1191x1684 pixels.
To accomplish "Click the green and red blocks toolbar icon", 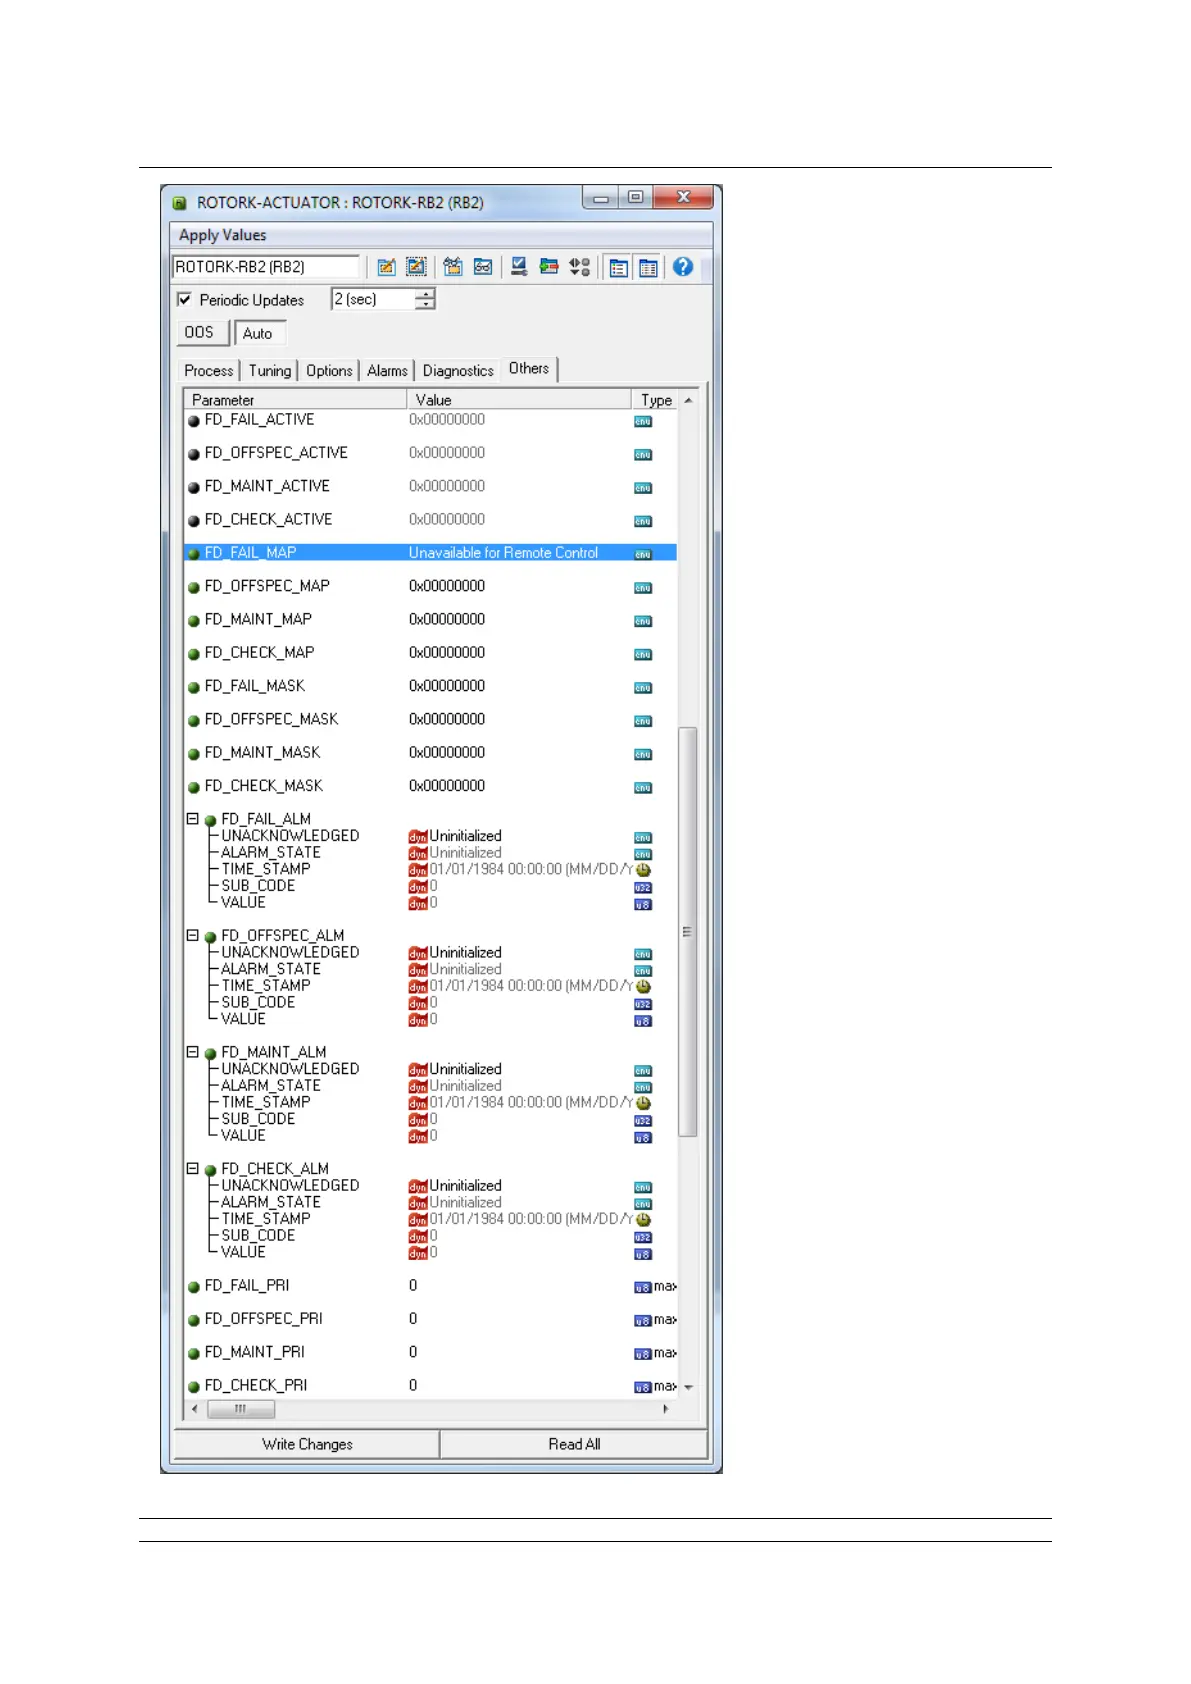I will coord(549,267).
